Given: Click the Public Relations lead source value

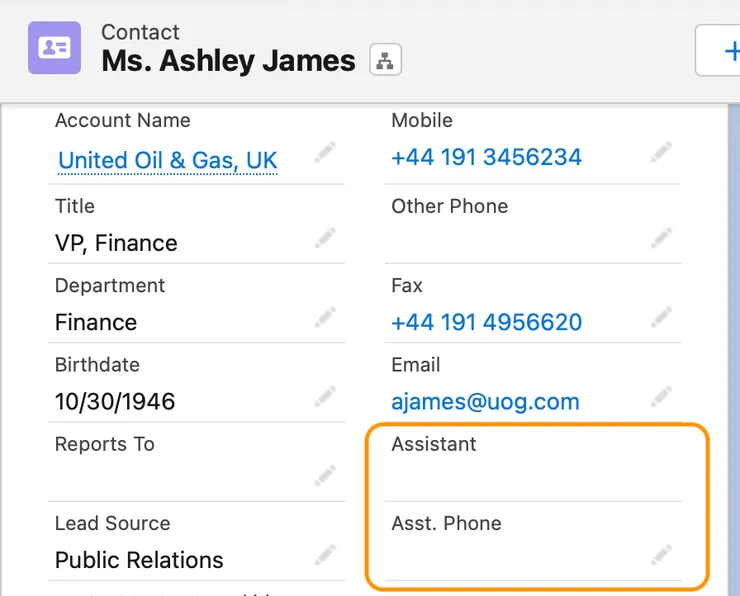Looking at the screenshot, I should click(x=139, y=560).
